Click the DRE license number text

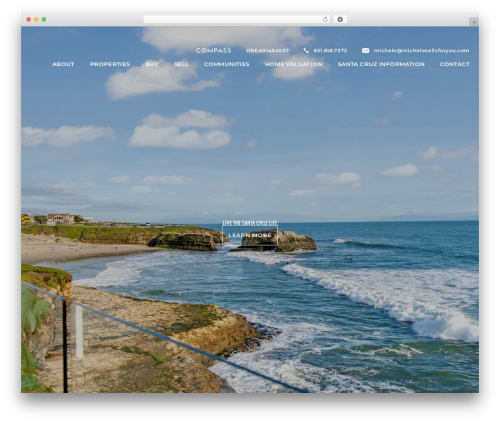(267, 51)
